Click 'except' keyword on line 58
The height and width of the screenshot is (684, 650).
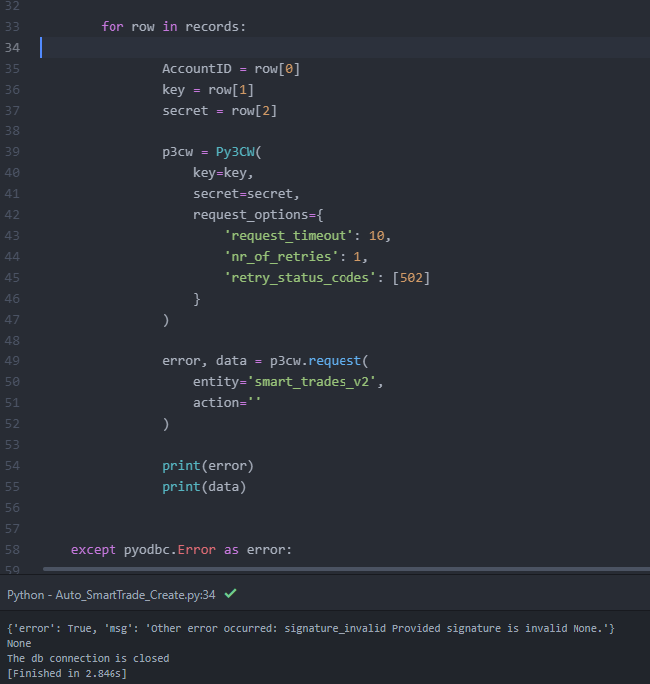pos(93,550)
